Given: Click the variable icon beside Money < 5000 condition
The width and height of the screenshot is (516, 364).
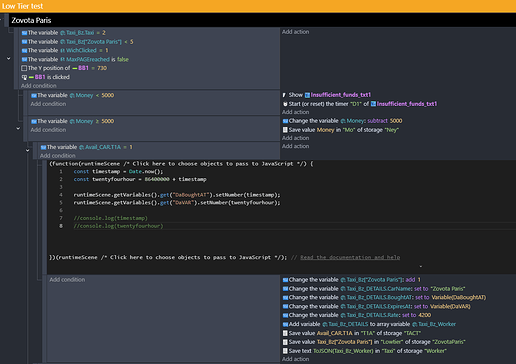Looking at the screenshot, I should point(34,96).
